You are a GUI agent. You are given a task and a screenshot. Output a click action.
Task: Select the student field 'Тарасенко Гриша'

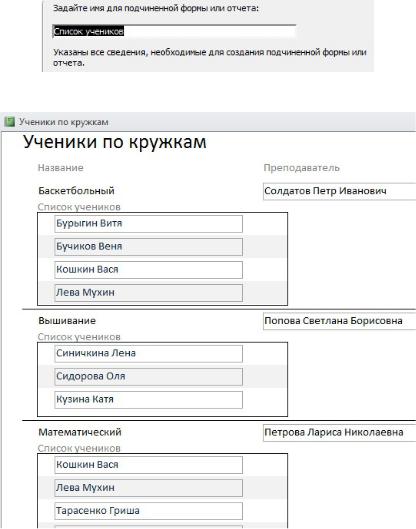pyautogui.click(x=148, y=511)
